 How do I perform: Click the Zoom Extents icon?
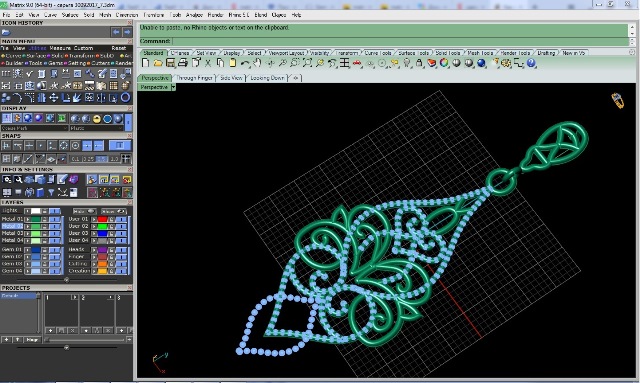click(x=307, y=63)
